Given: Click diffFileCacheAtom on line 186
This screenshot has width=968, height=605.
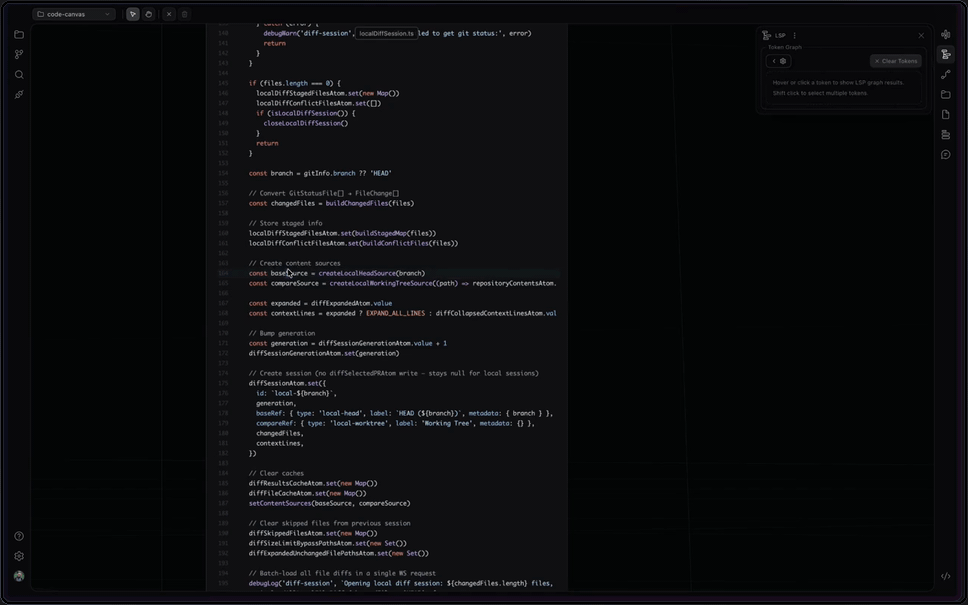Looking at the screenshot, I should coord(280,493).
